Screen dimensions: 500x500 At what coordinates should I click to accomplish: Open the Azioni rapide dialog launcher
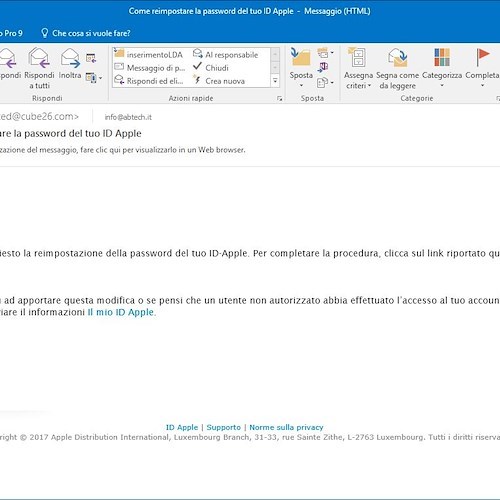[x=280, y=99]
